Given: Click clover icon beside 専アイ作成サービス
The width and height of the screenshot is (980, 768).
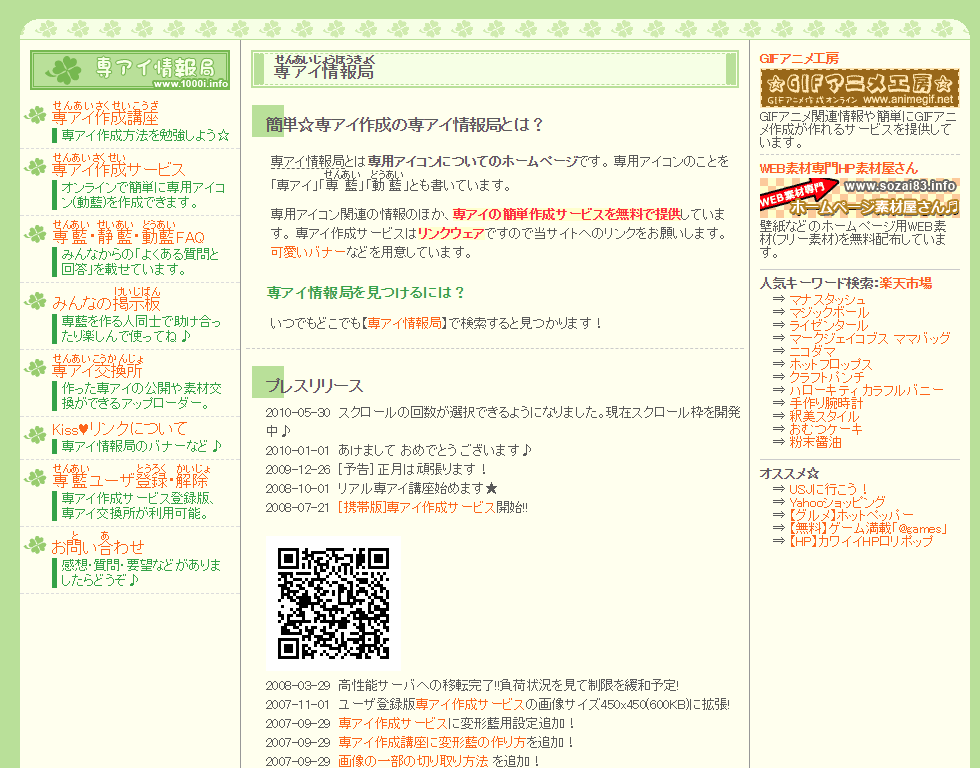Looking at the screenshot, I should pyautogui.click(x=36, y=168).
